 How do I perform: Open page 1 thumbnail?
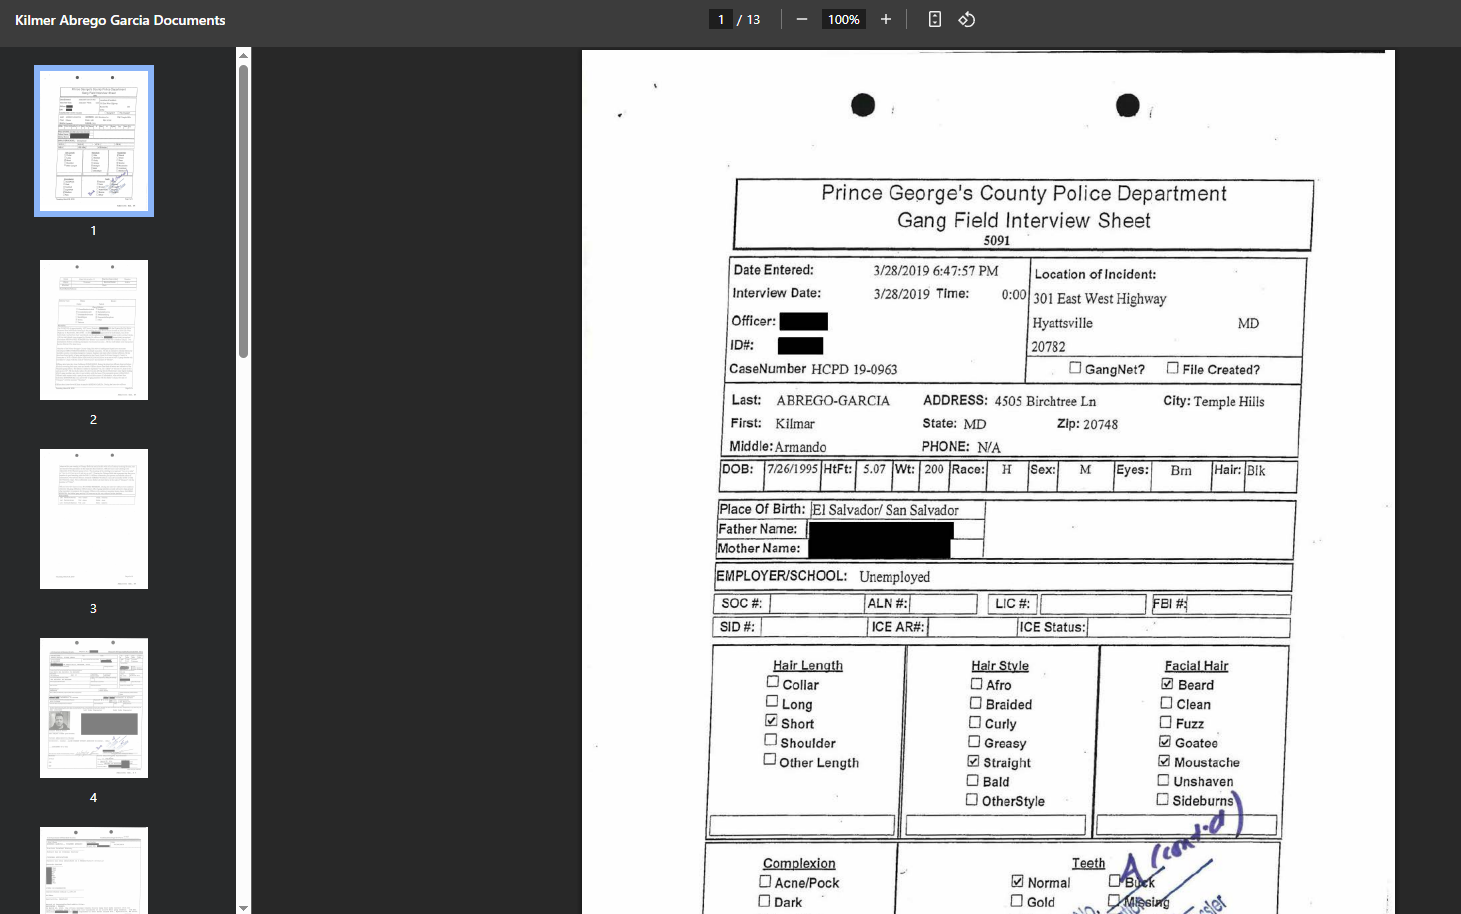pyautogui.click(x=94, y=141)
